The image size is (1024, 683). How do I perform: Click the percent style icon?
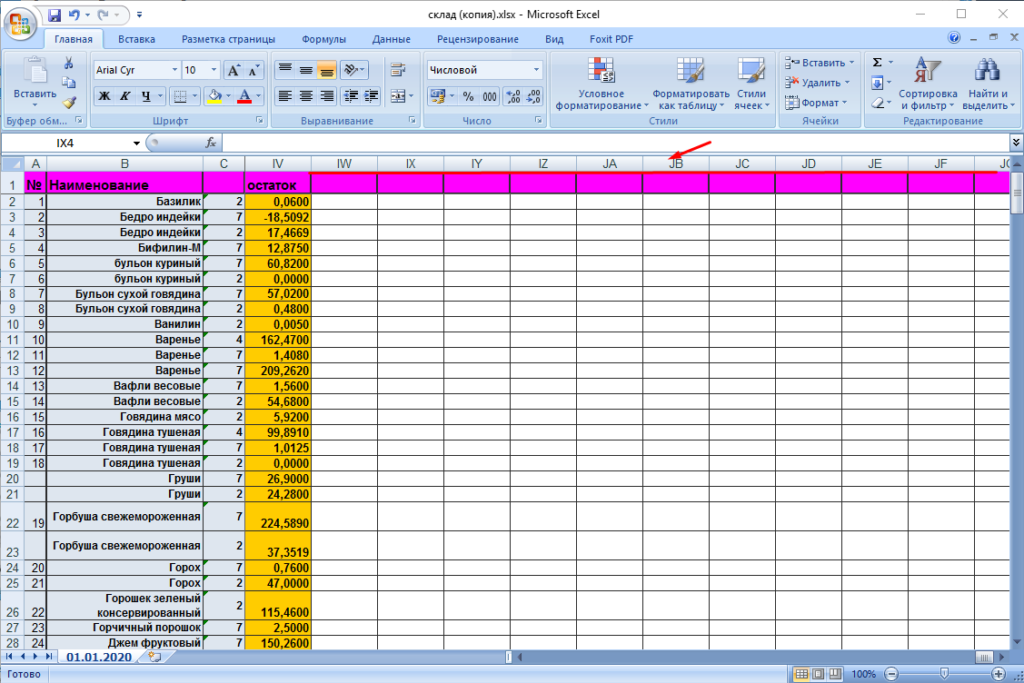tap(467, 97)
